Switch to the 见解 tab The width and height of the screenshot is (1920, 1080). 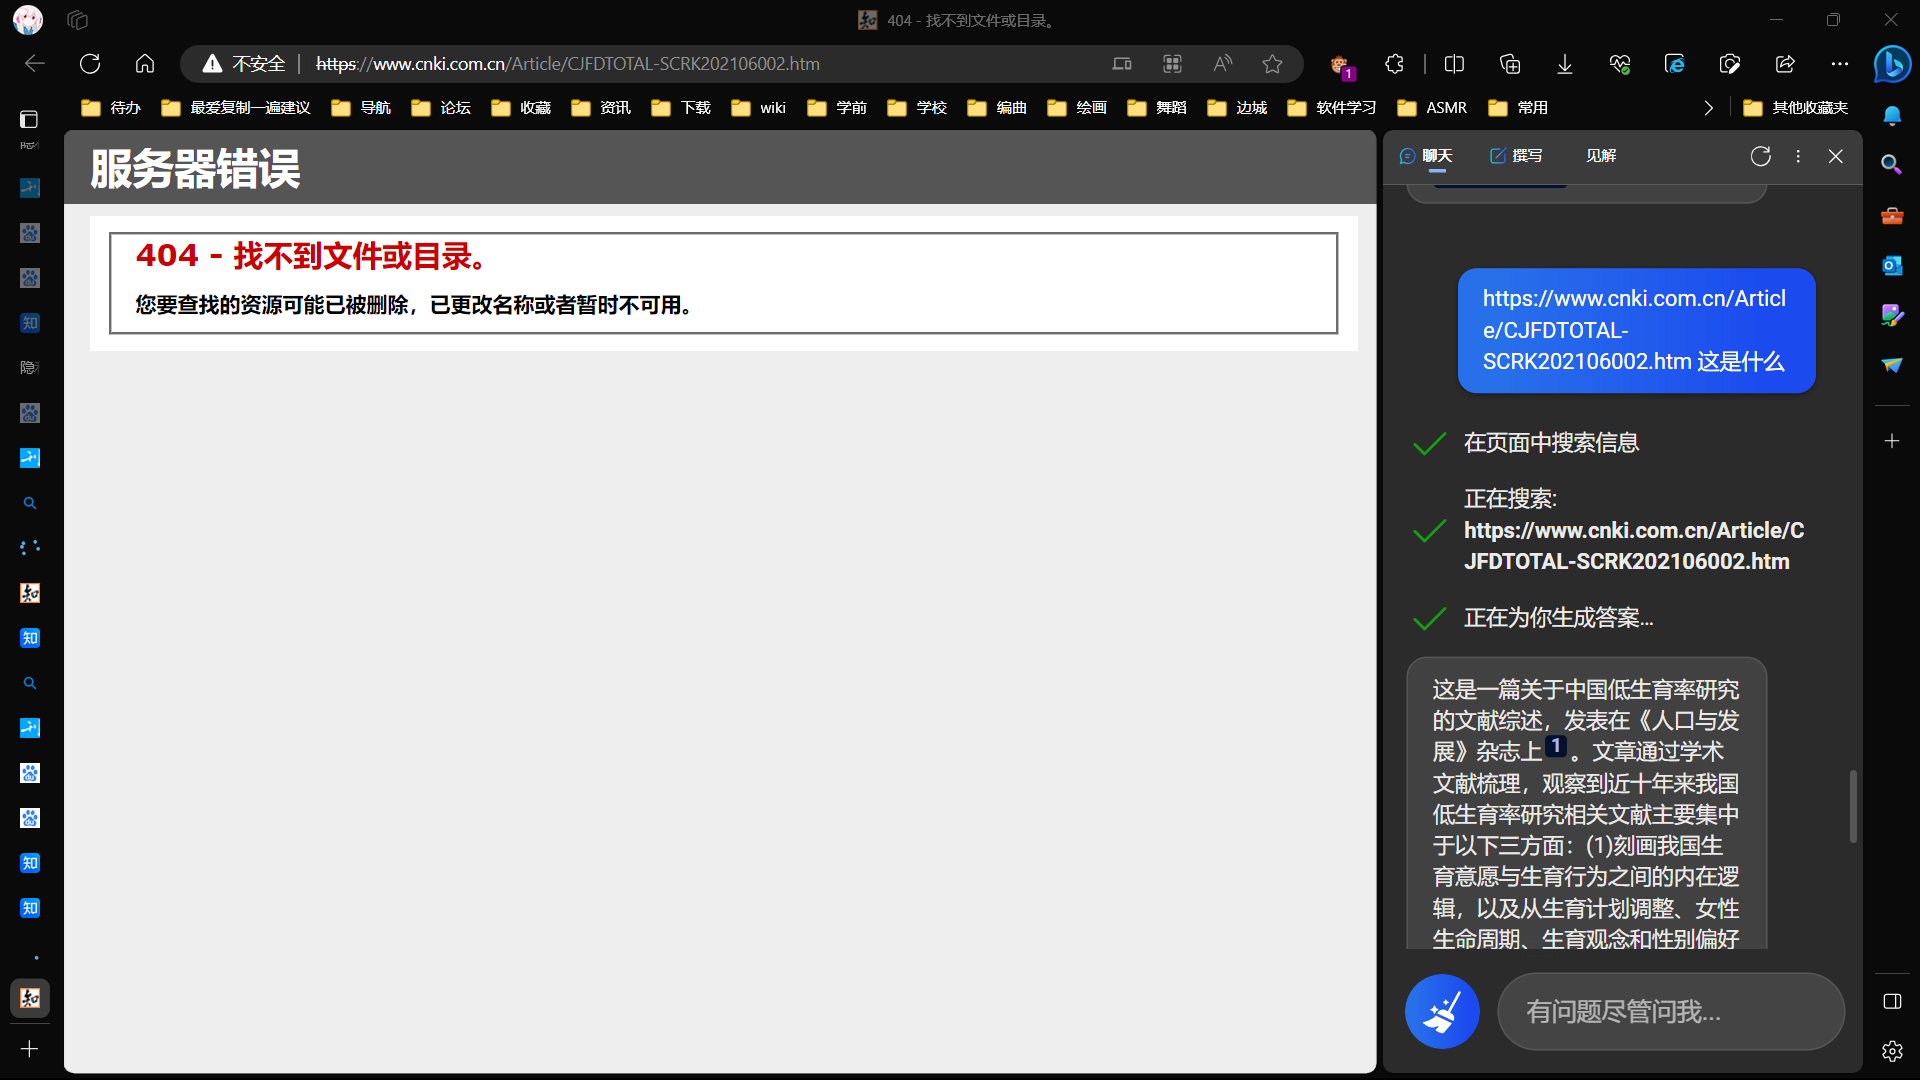[1600, 156]
